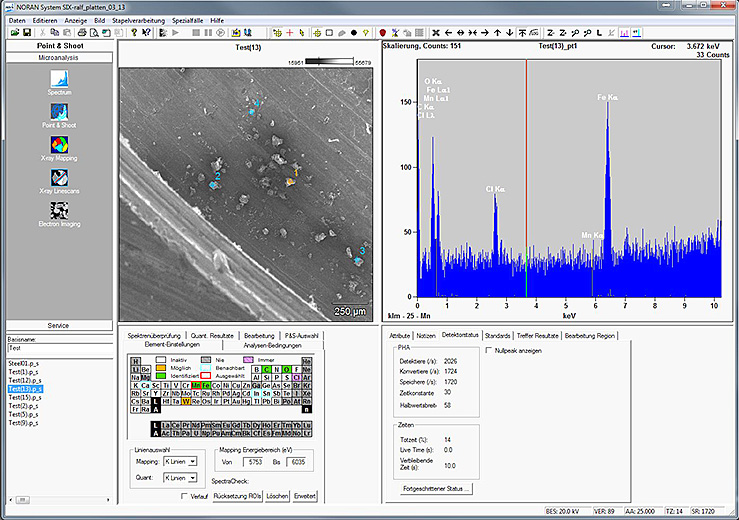
Task: Click the image grayscale contrast bar
Action: click(x=329, y=61)
